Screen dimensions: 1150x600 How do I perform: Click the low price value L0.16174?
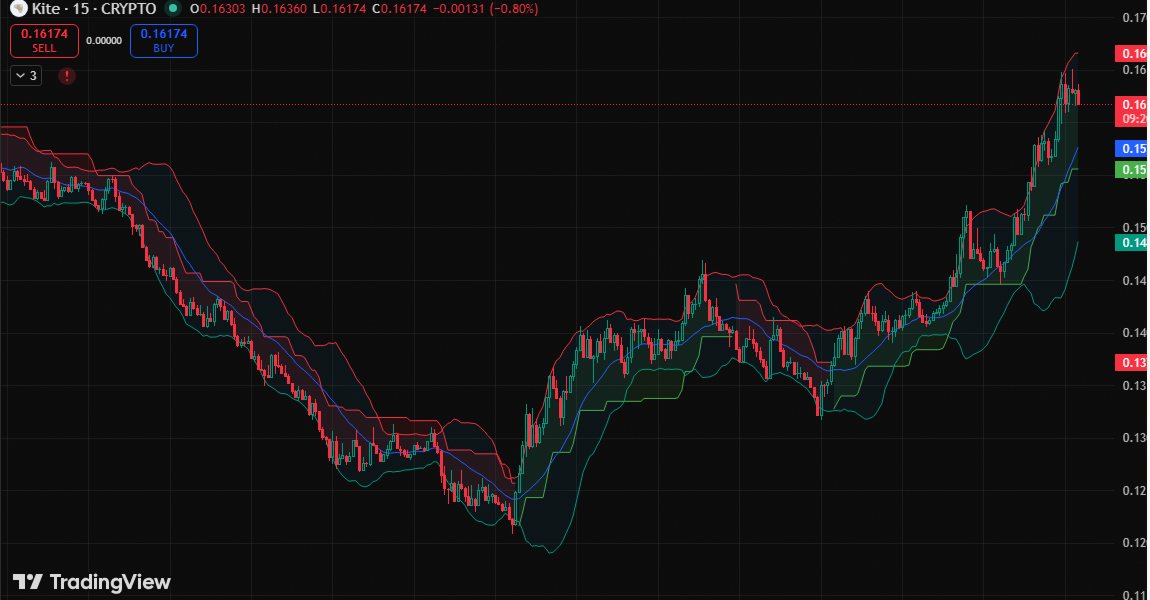(339, 9)
